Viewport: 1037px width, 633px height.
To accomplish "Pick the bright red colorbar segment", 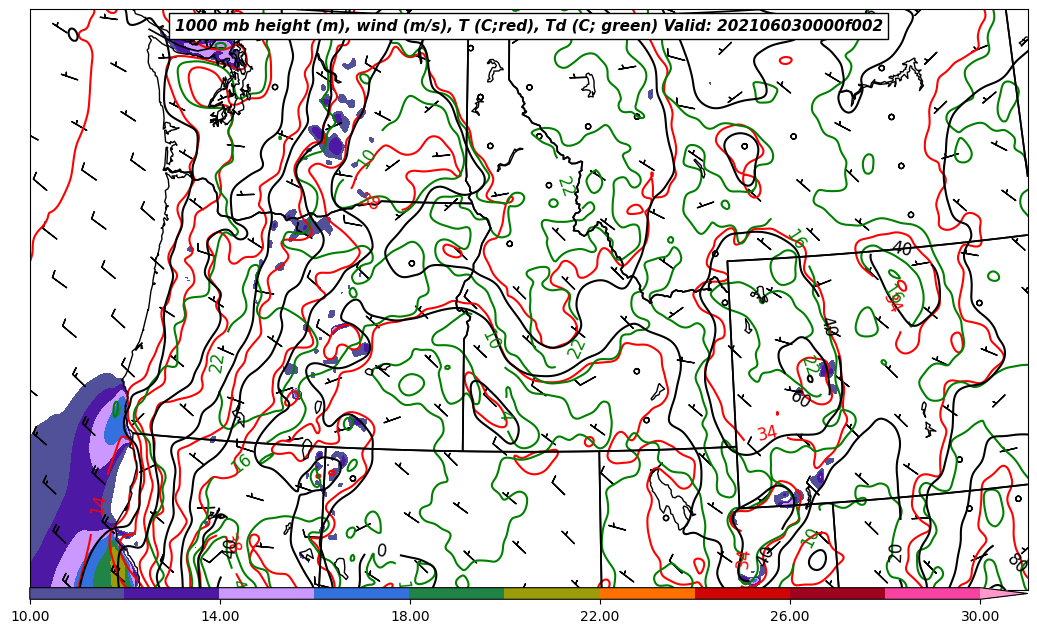I will click(742, 594).
